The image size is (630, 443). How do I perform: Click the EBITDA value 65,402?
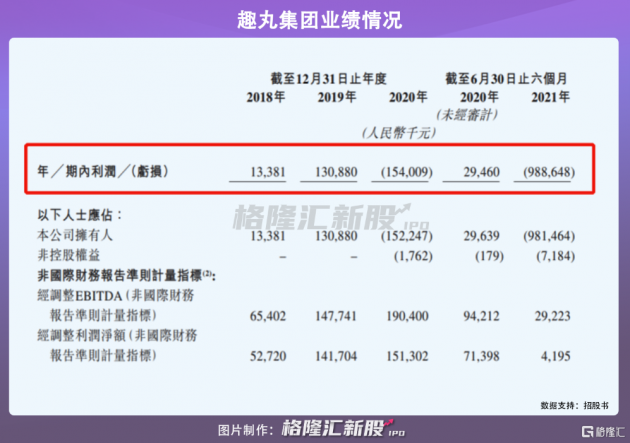pos(268,316)
